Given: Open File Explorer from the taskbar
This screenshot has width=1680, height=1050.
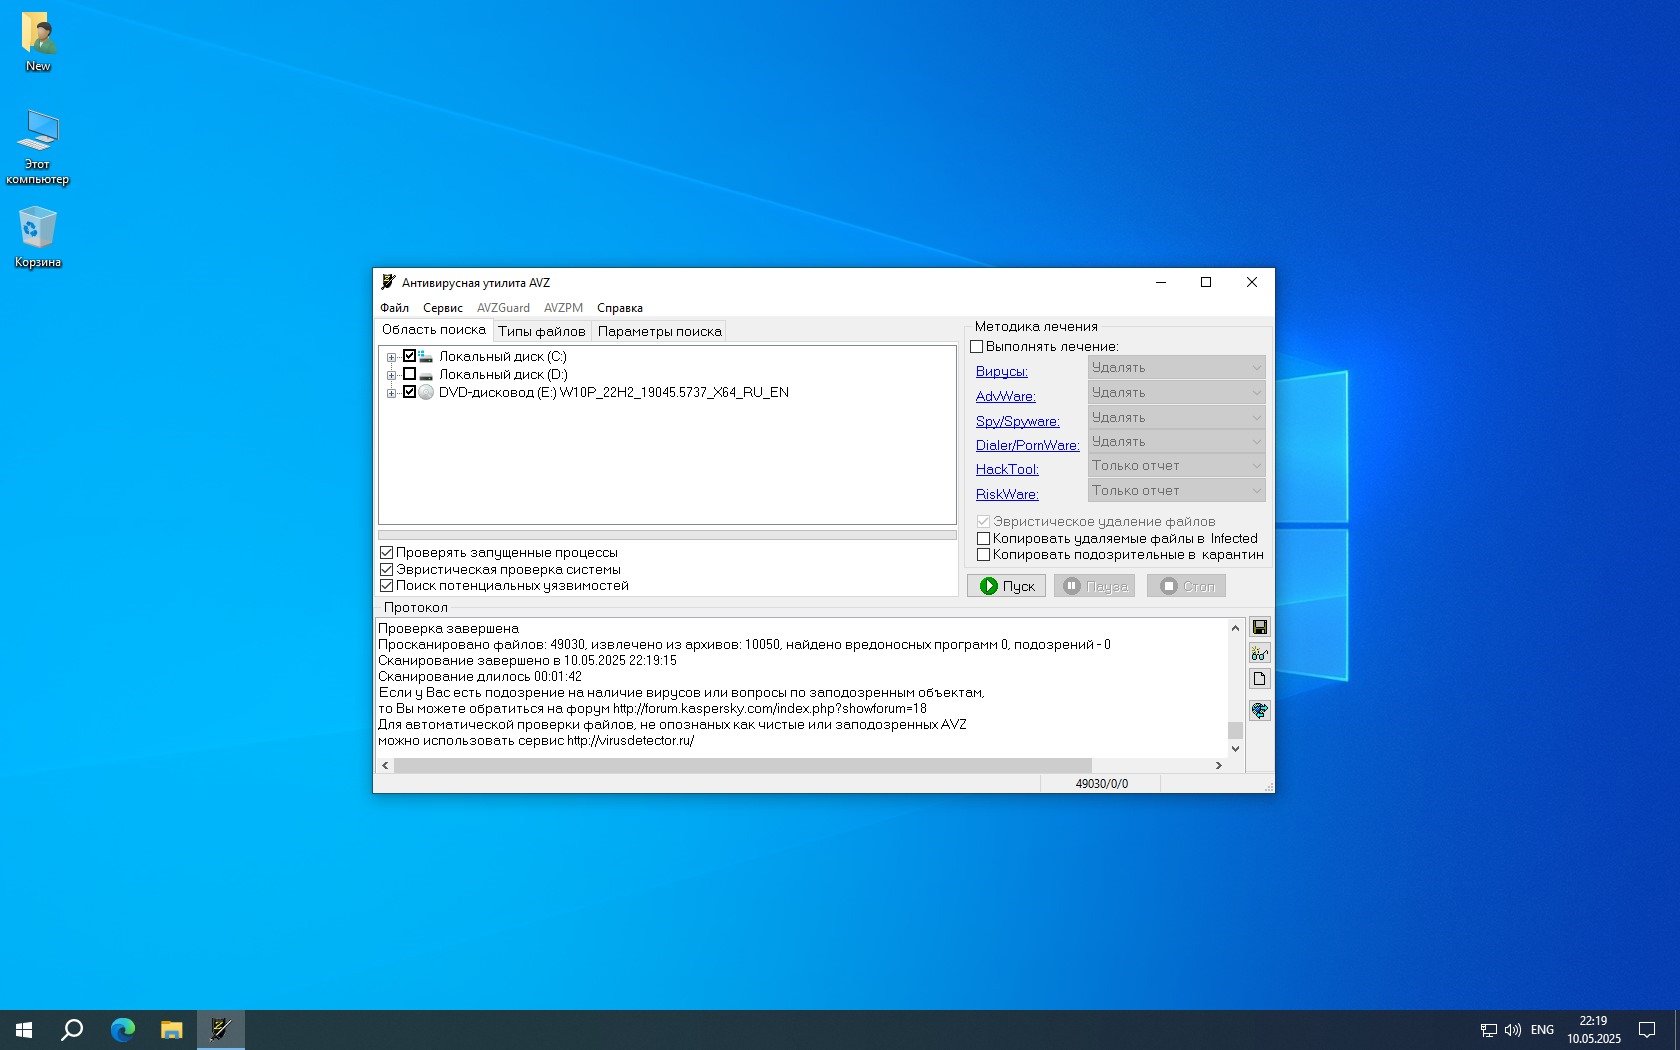Looking at the screenshot, I should point(171,1029).
